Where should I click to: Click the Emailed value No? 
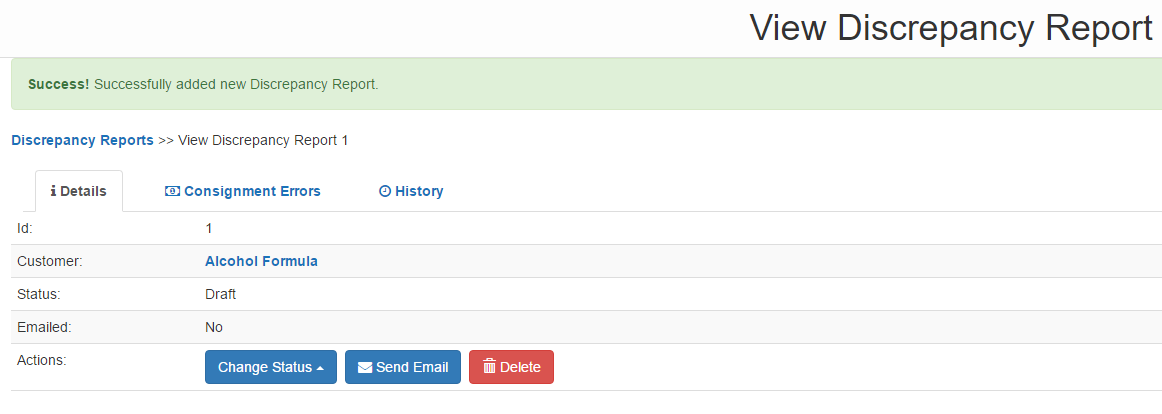[x=214, y=327]
